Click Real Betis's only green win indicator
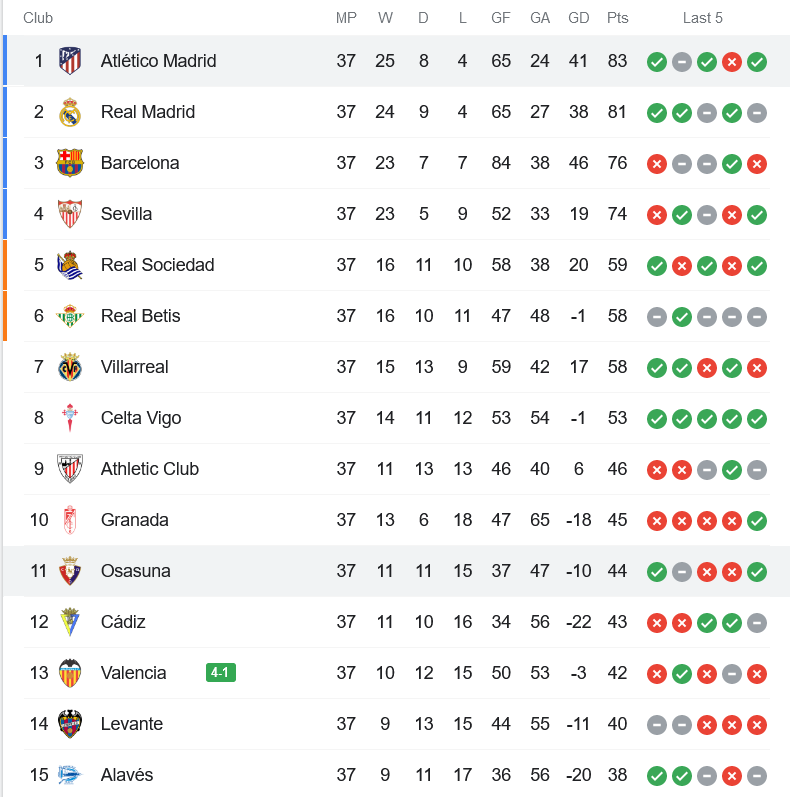Screen dimensions: 790x797 [682, 317]
